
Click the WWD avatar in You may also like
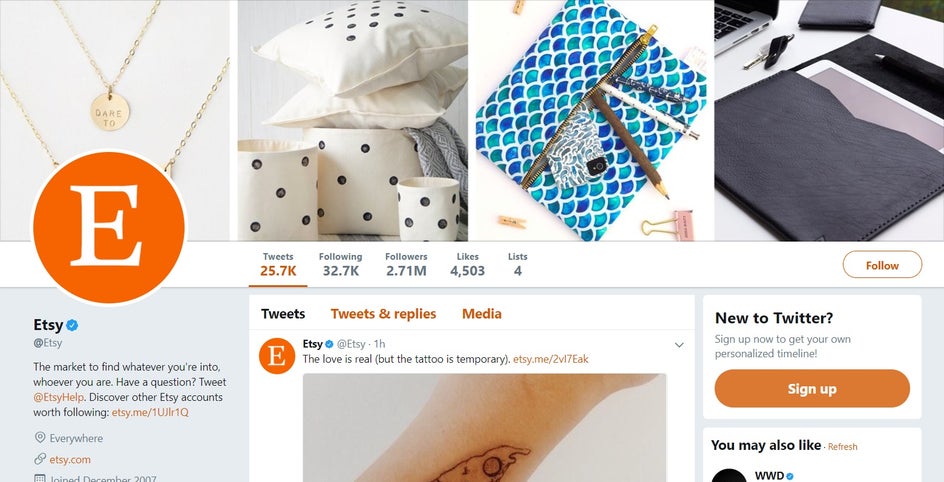(729, 475)
